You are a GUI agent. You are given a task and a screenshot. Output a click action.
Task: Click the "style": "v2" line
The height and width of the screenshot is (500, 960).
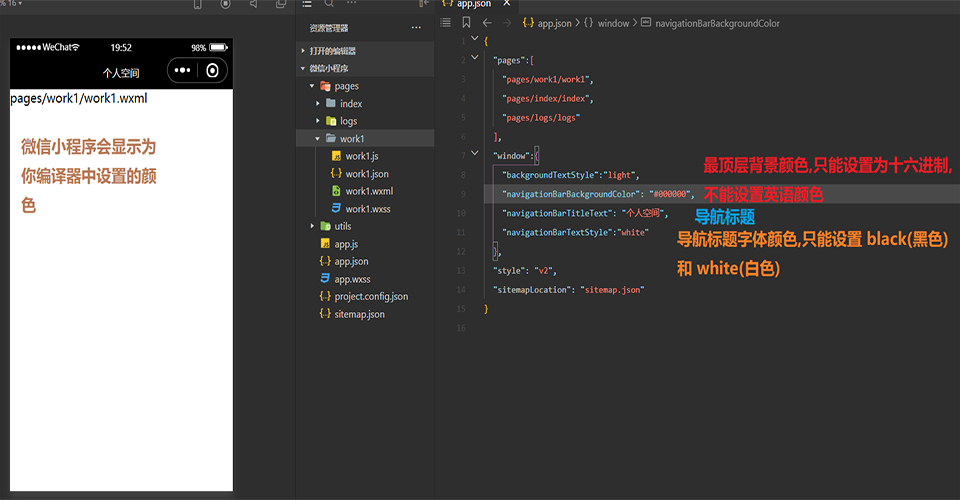click(x=525, y=271)
